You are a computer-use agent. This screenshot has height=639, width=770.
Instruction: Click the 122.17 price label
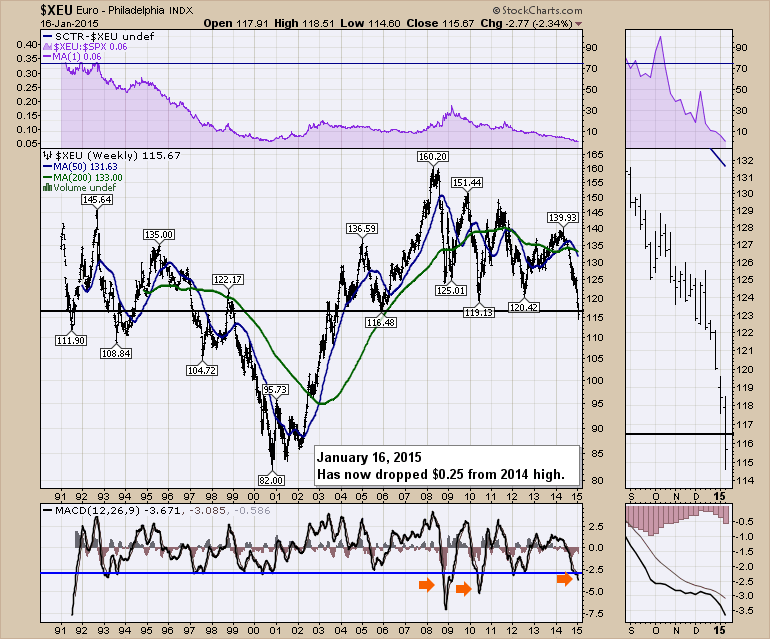(227, 279)
